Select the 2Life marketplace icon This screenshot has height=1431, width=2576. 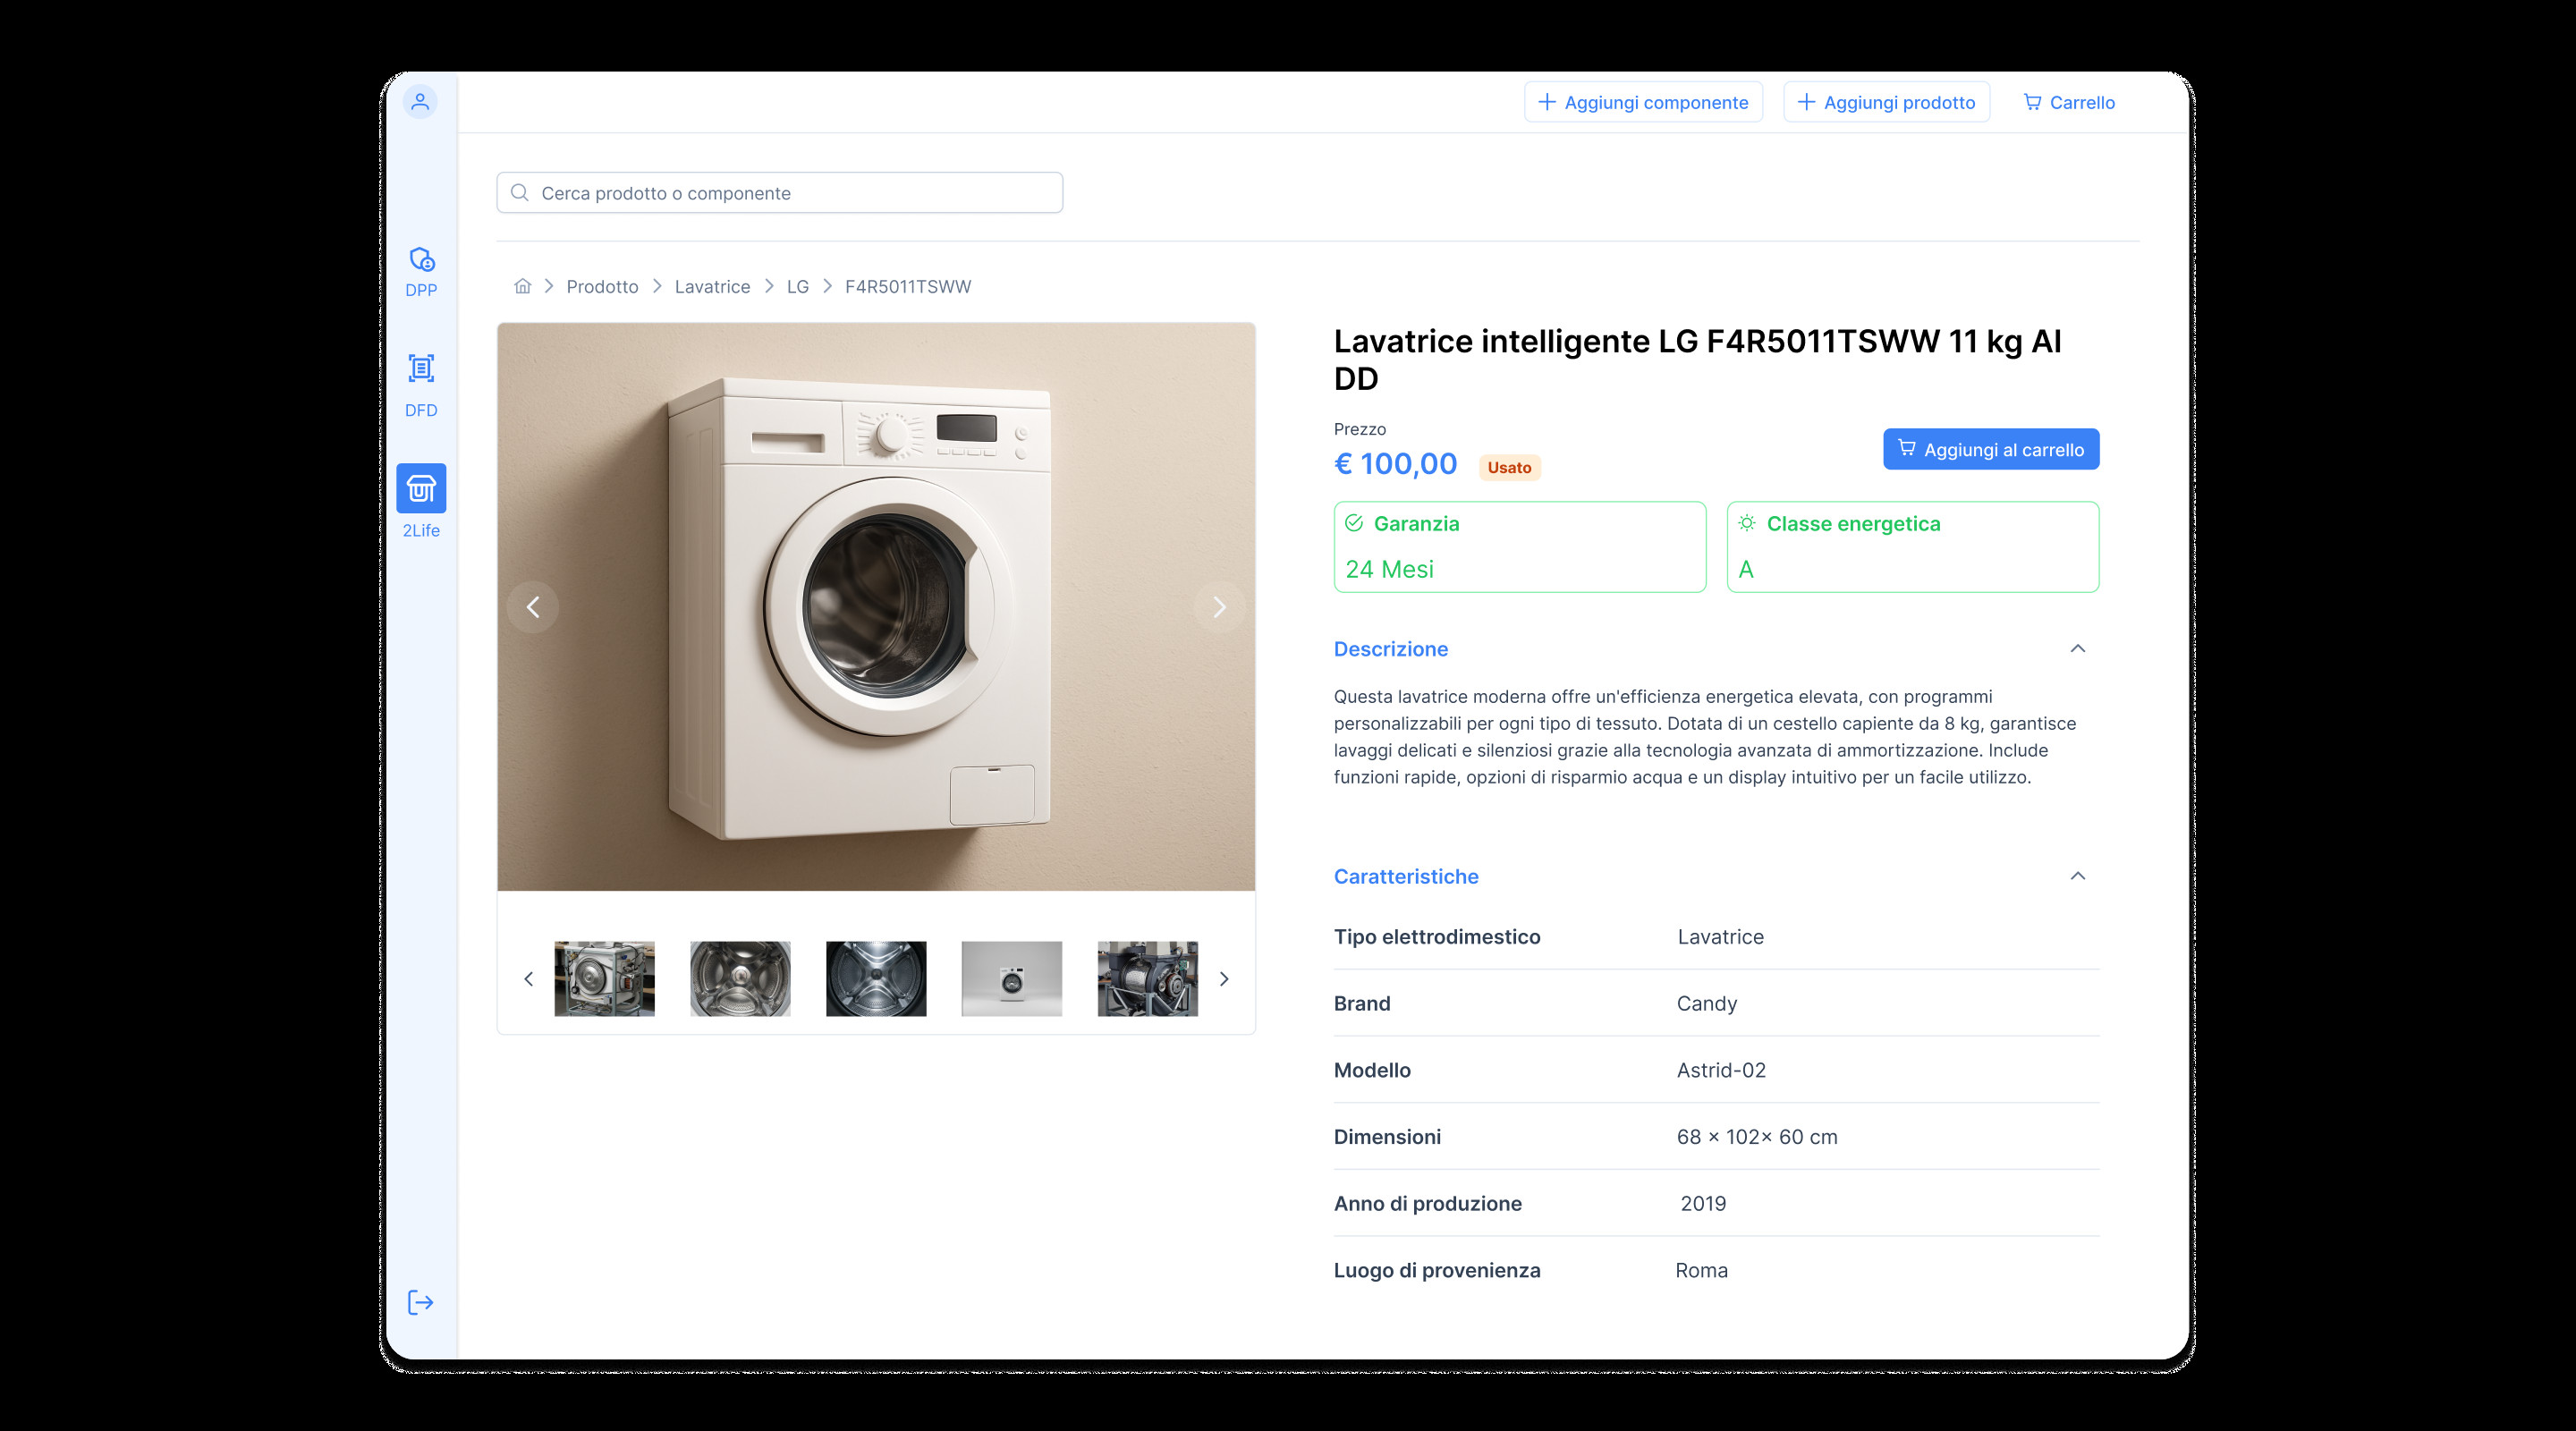pos(421,489)
